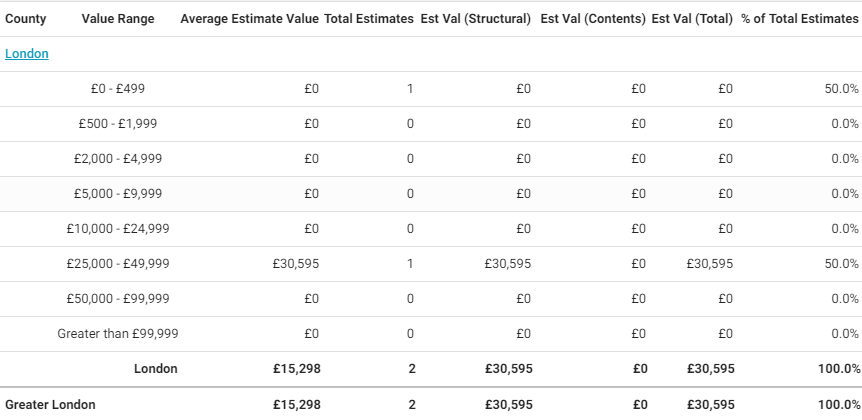Click the Est Val (Contents) header

pos(593,19)
